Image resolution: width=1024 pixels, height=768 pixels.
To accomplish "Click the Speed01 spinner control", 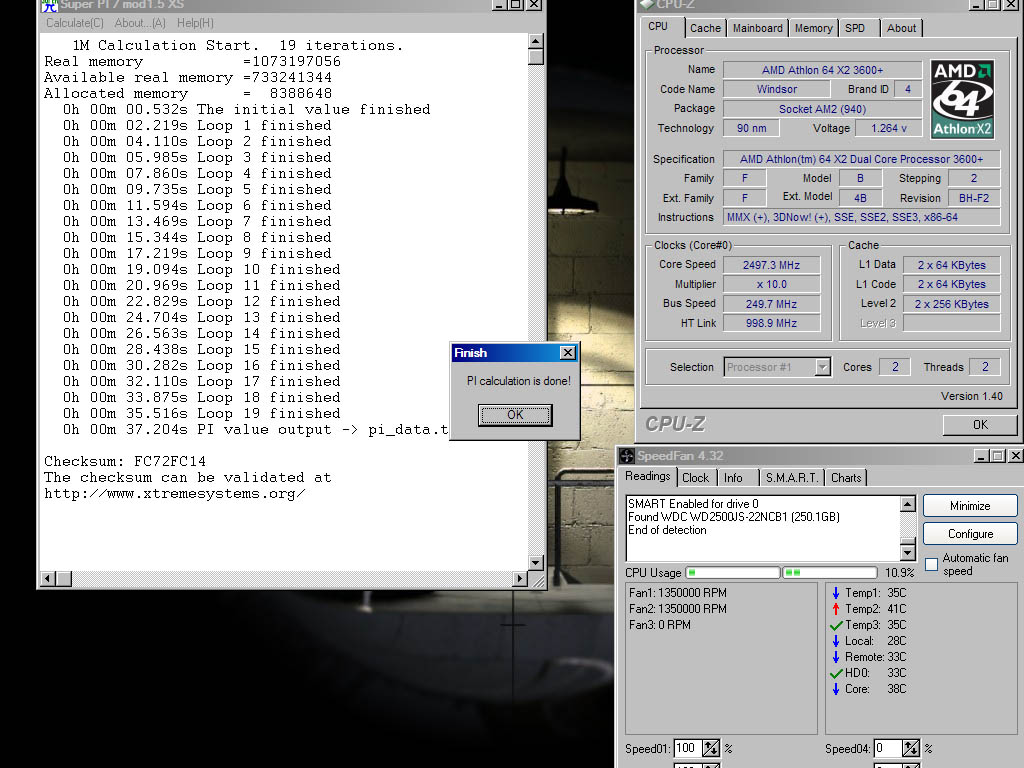I will point(711,748).
